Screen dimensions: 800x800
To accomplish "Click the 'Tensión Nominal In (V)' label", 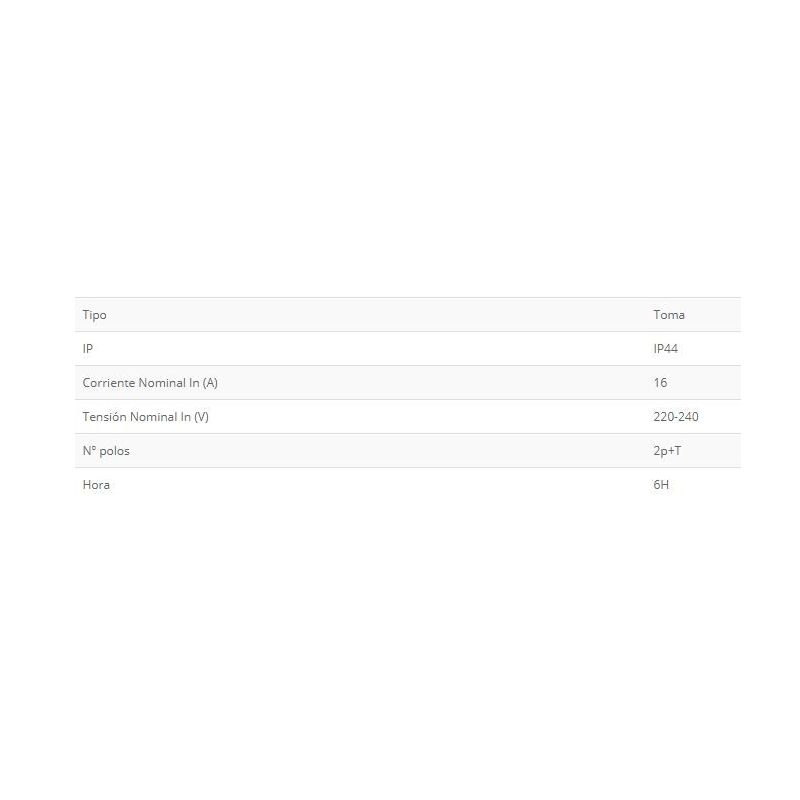I will point(146,417).
